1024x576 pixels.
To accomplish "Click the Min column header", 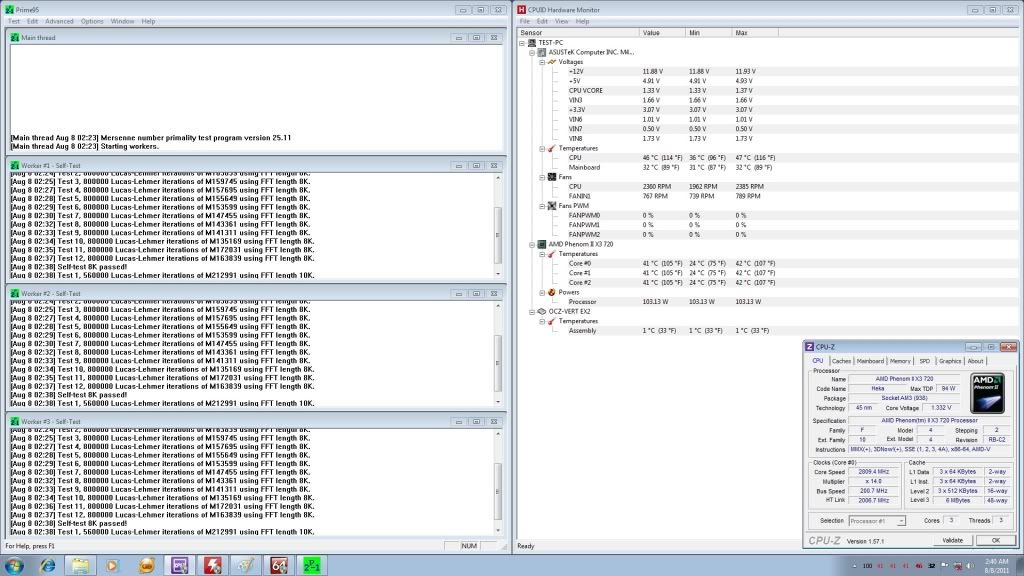I will coord(709,33).
